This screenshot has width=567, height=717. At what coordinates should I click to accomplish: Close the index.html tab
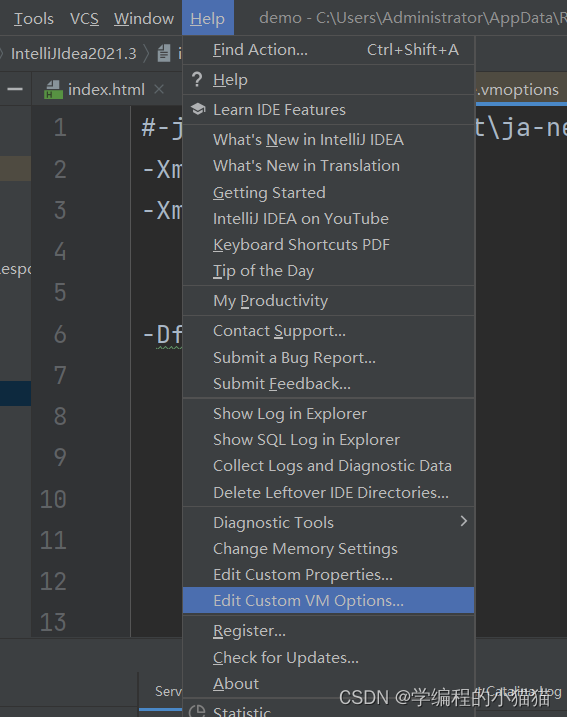[x=159, y=89]
